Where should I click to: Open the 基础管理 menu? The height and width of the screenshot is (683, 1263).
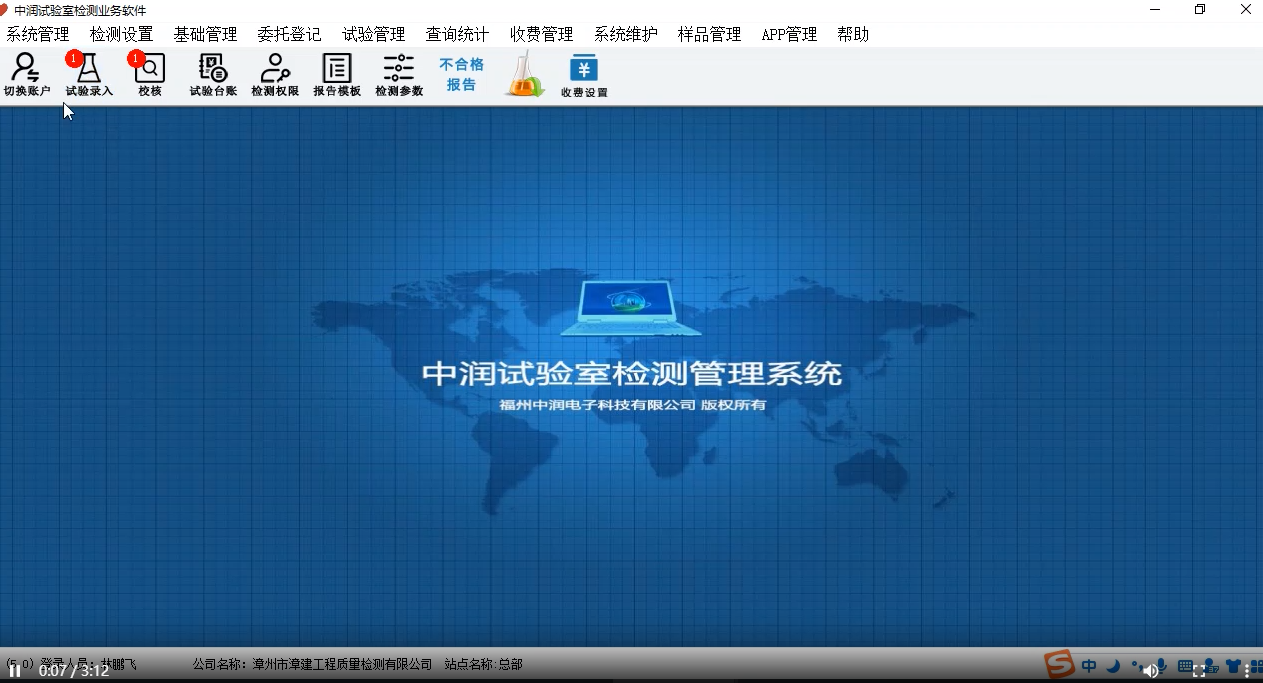(205, 34)
